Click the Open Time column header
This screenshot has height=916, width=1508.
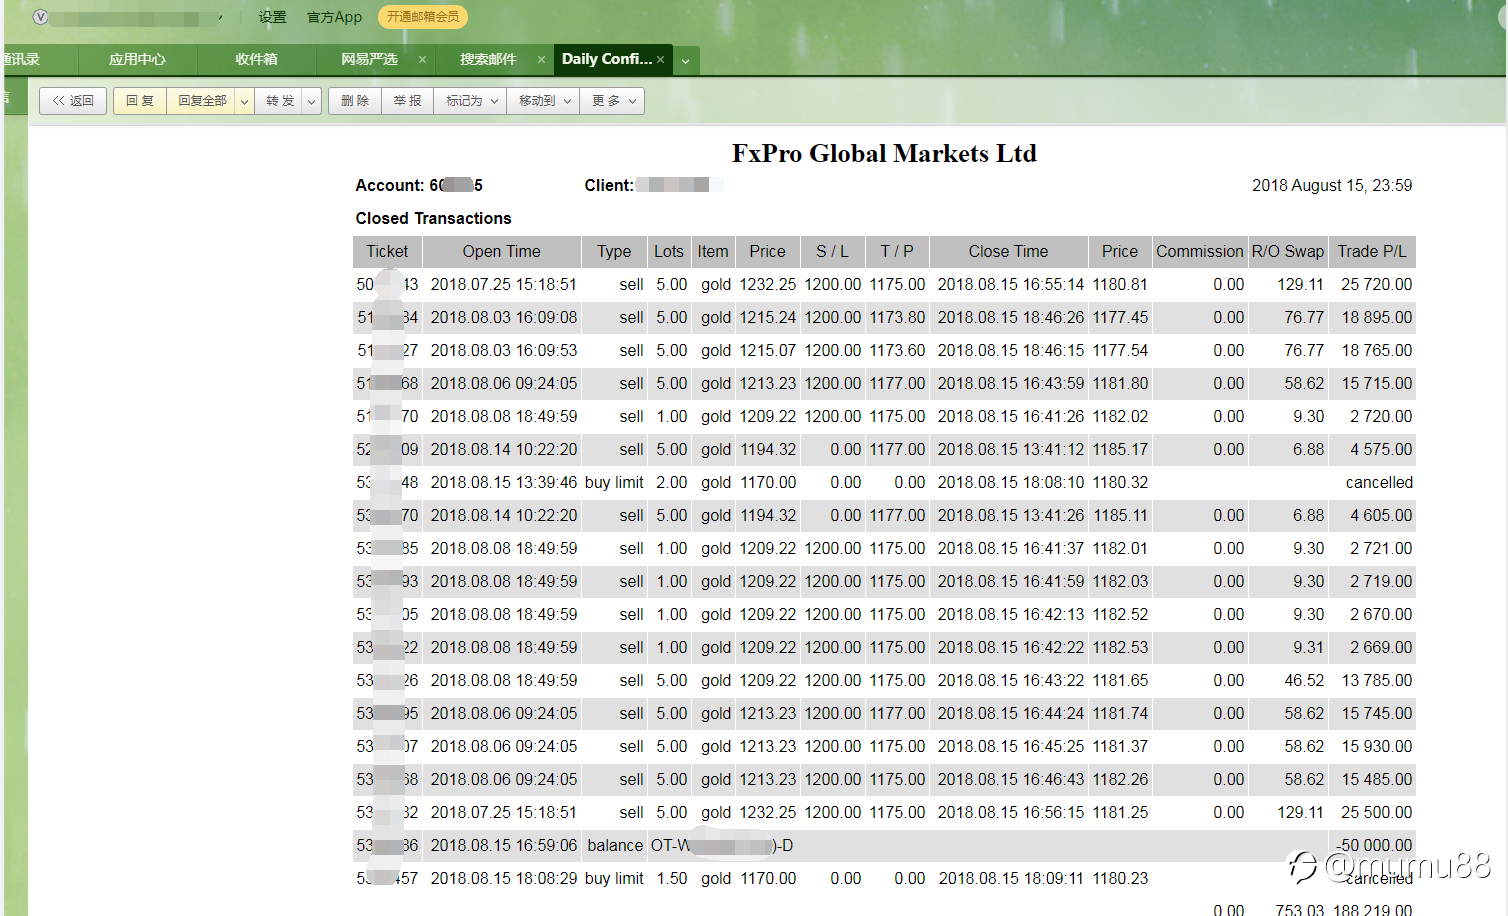[501, 252]
